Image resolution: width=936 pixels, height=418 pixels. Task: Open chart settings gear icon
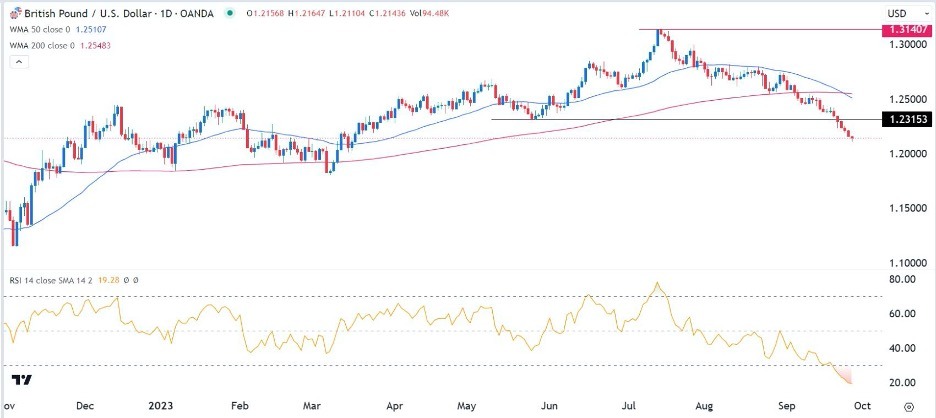[x=909, y=406]
